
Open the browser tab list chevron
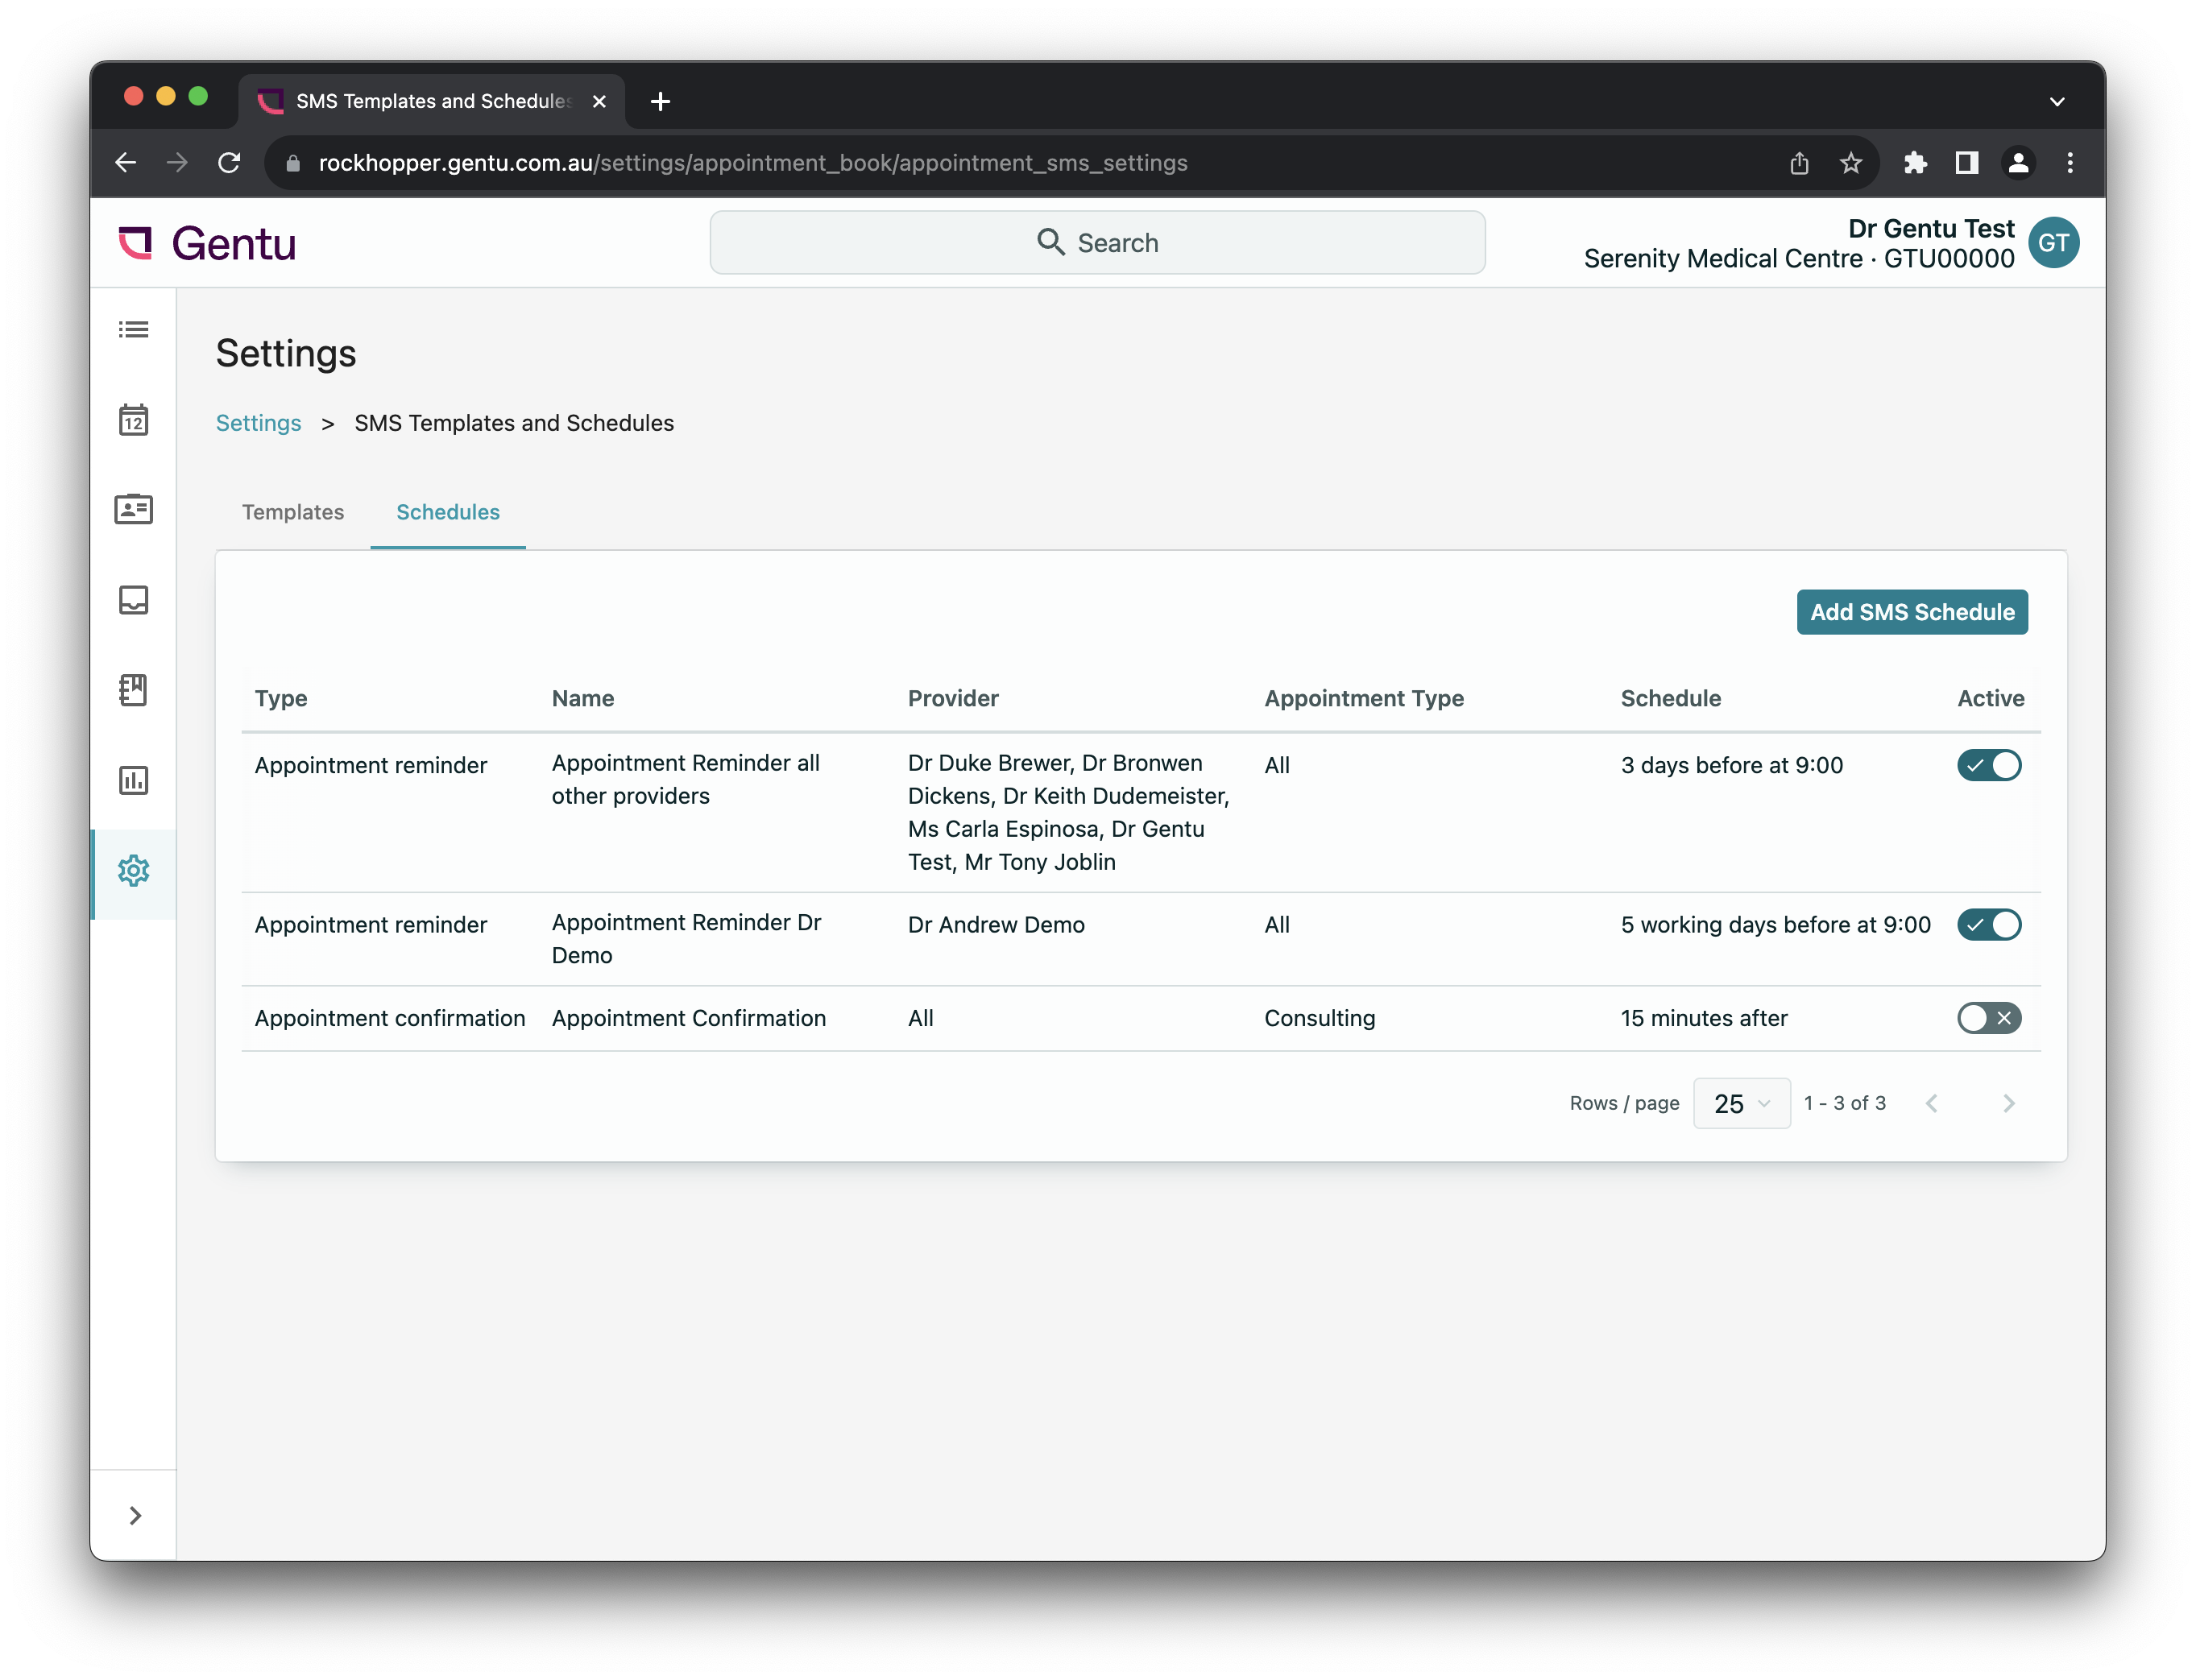pyautogui.click(x=2056, y=101)
